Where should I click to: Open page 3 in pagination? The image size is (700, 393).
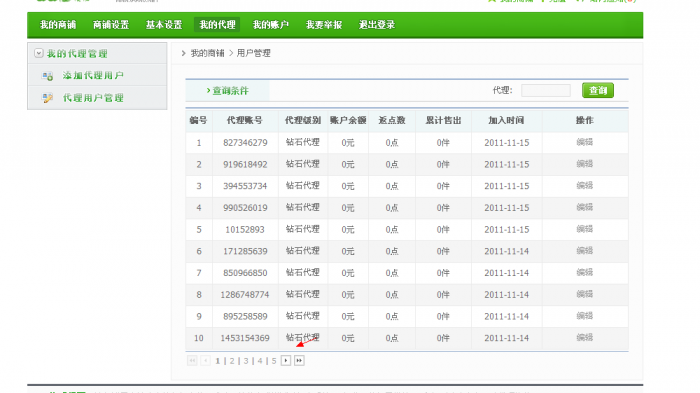coord(246,361)
